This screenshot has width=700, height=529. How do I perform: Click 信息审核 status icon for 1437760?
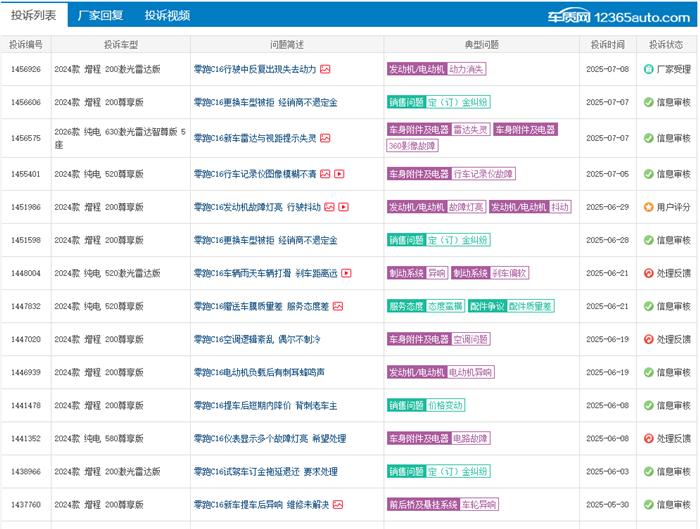(x=649, y=504)
